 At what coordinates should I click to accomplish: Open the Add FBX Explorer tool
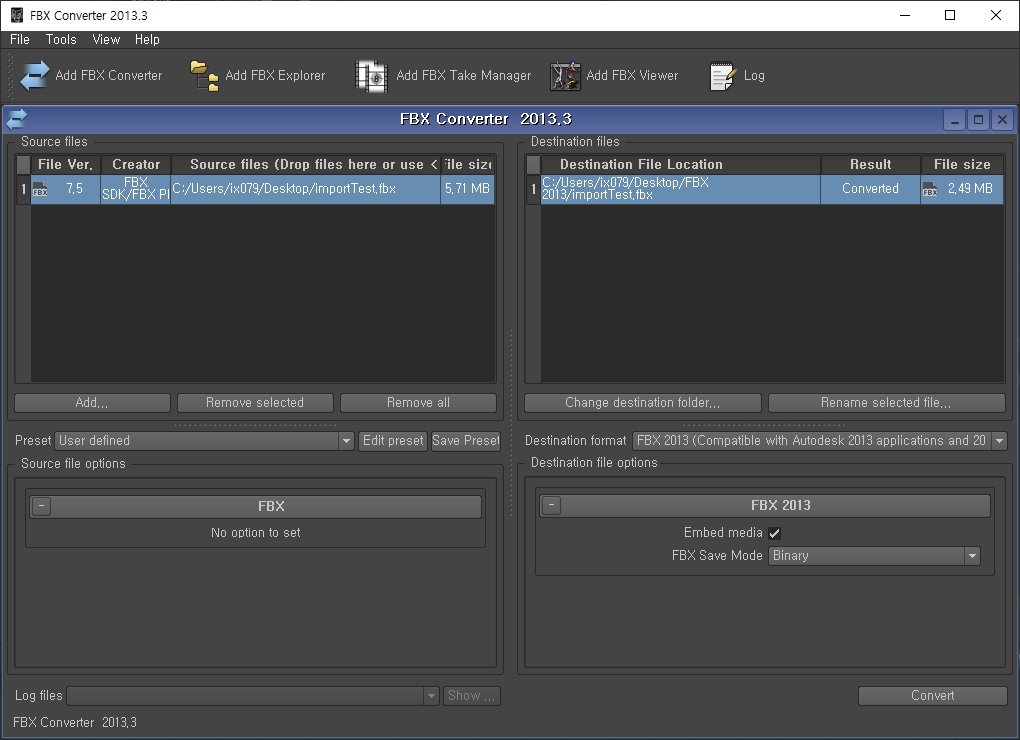205,76
